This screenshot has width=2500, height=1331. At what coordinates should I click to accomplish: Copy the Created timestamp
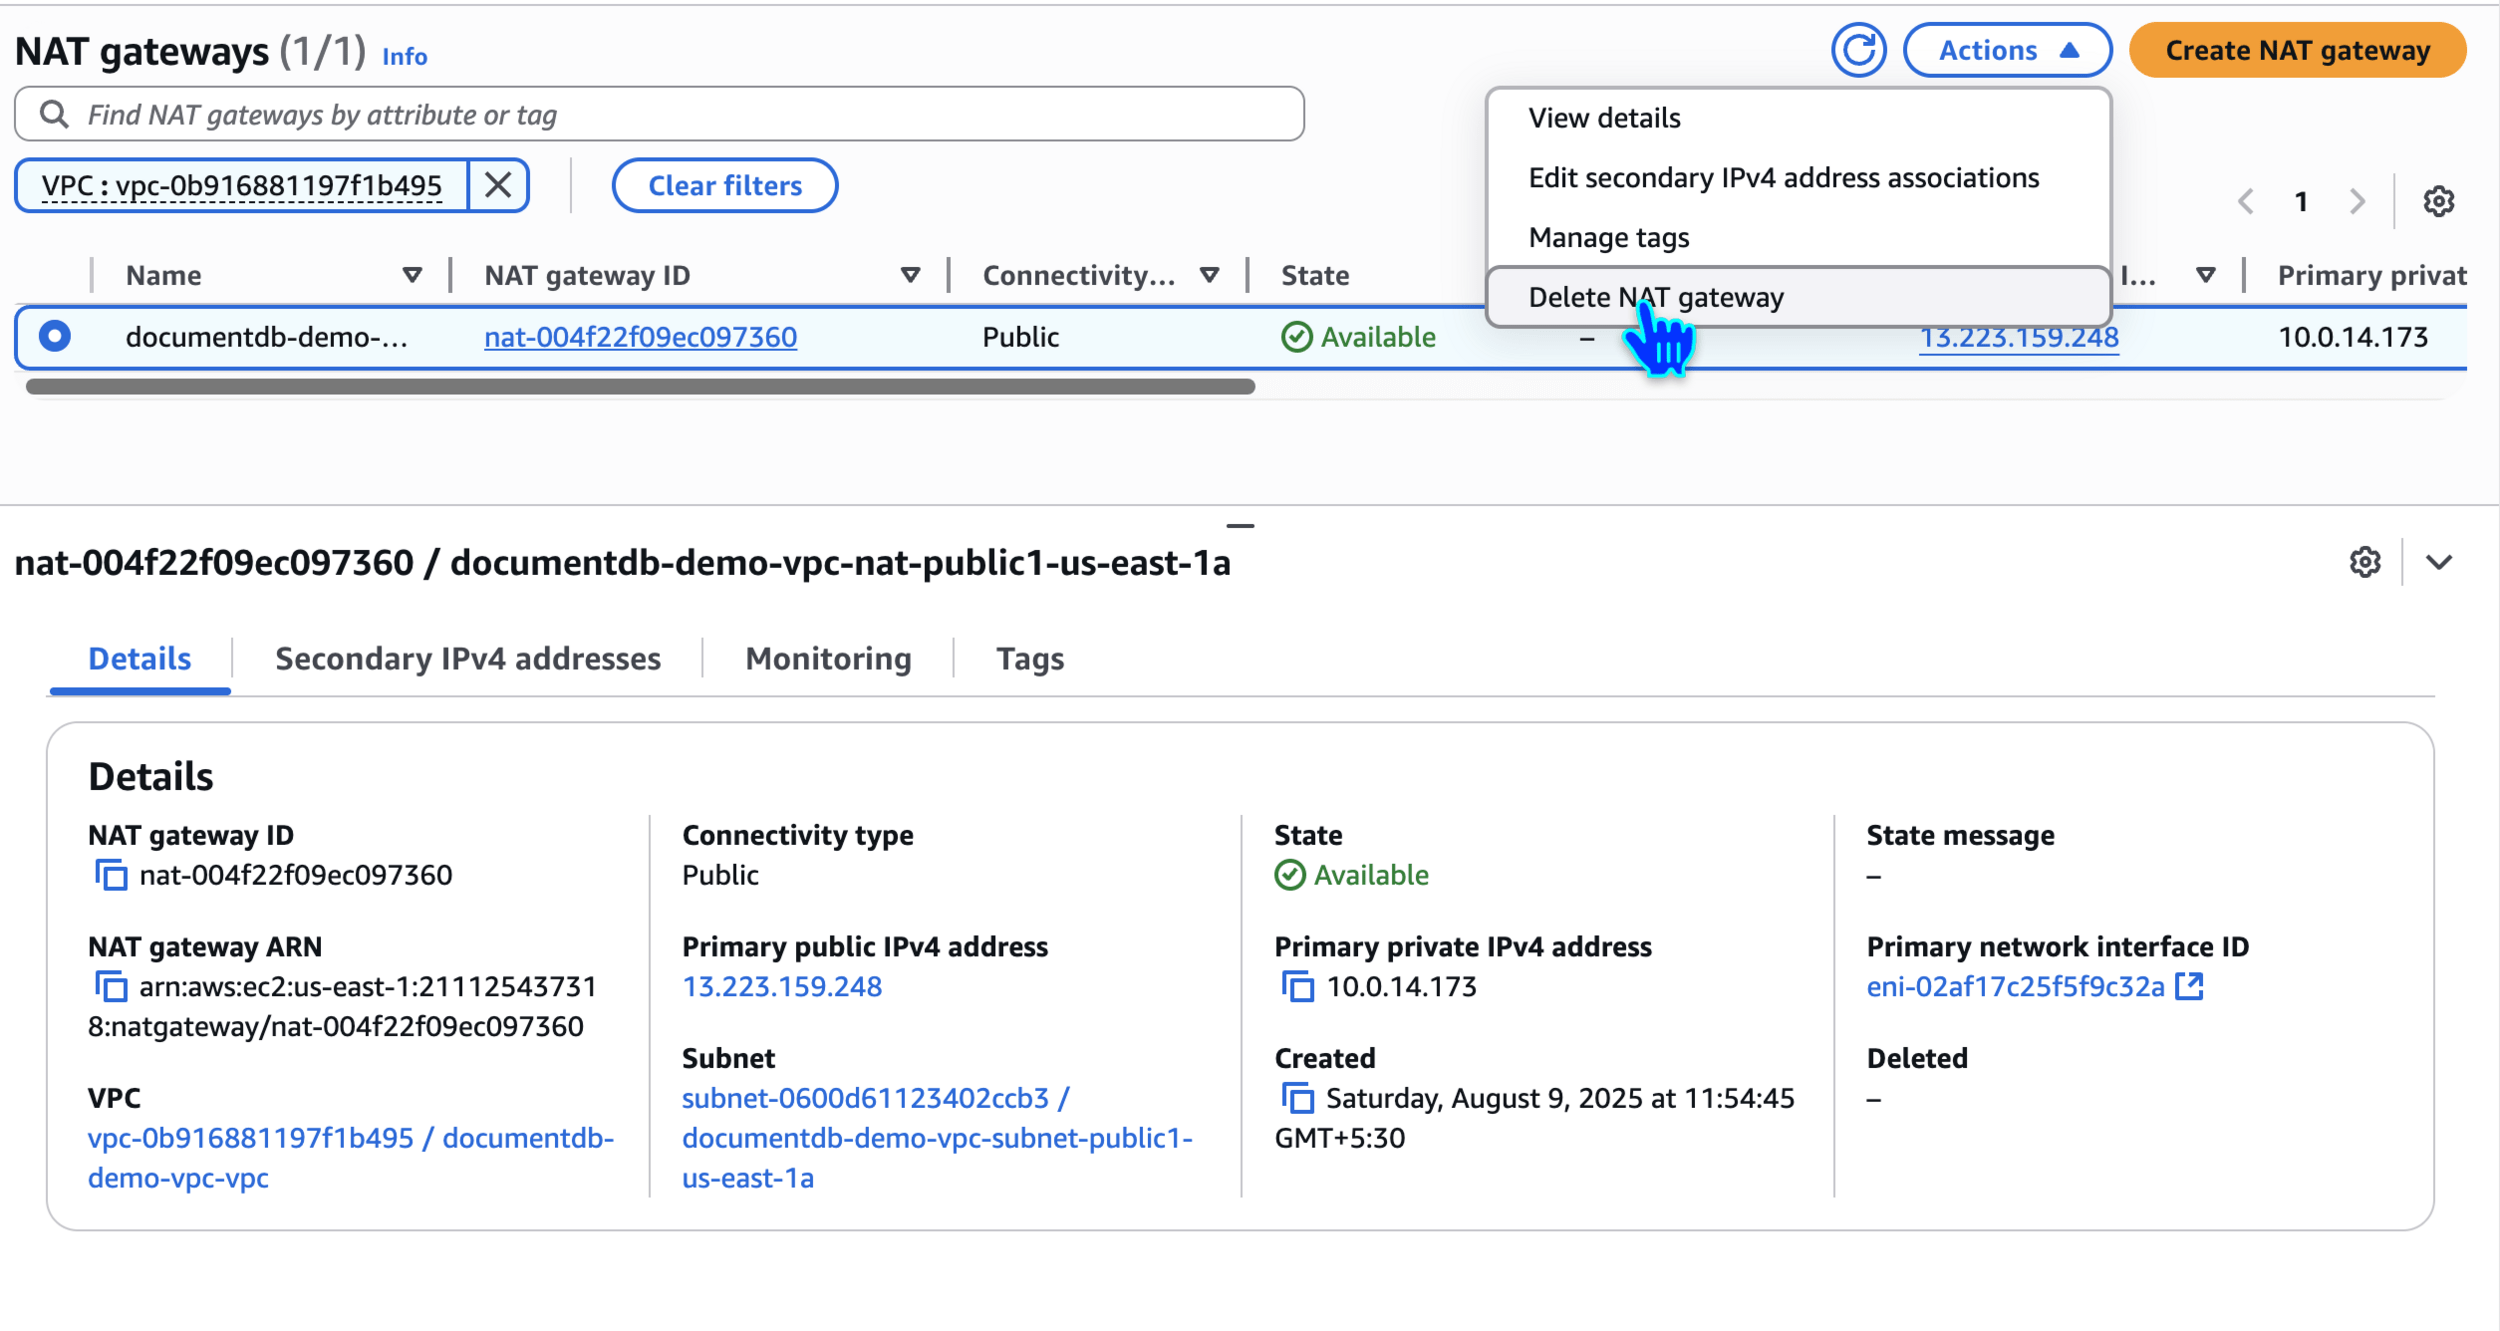pyautogui.click(x=1298, y=1099)
